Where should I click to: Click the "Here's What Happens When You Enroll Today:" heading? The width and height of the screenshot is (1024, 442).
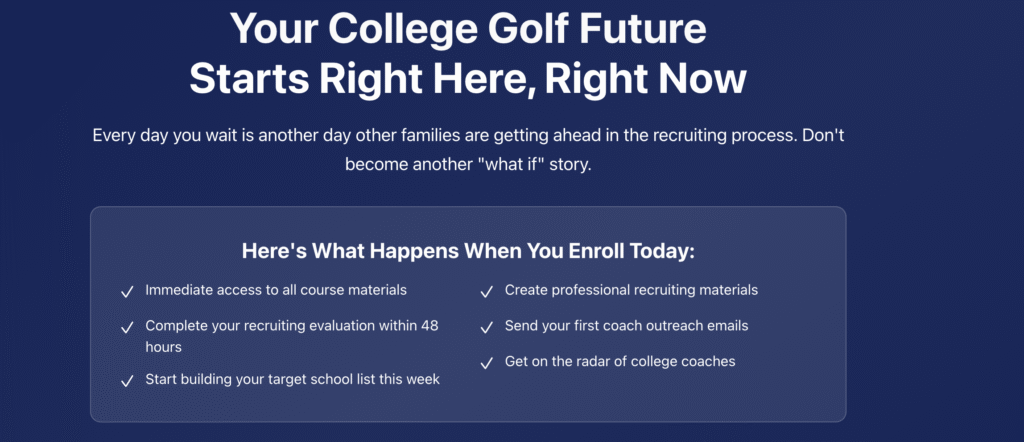[468, 251]
